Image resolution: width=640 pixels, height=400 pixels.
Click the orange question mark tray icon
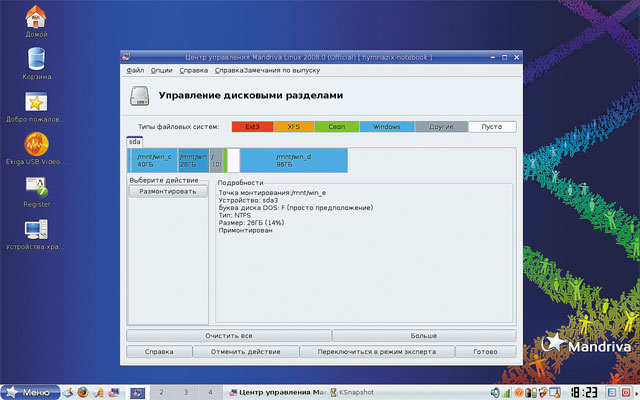pyautogui.click(x=518, y=393)
